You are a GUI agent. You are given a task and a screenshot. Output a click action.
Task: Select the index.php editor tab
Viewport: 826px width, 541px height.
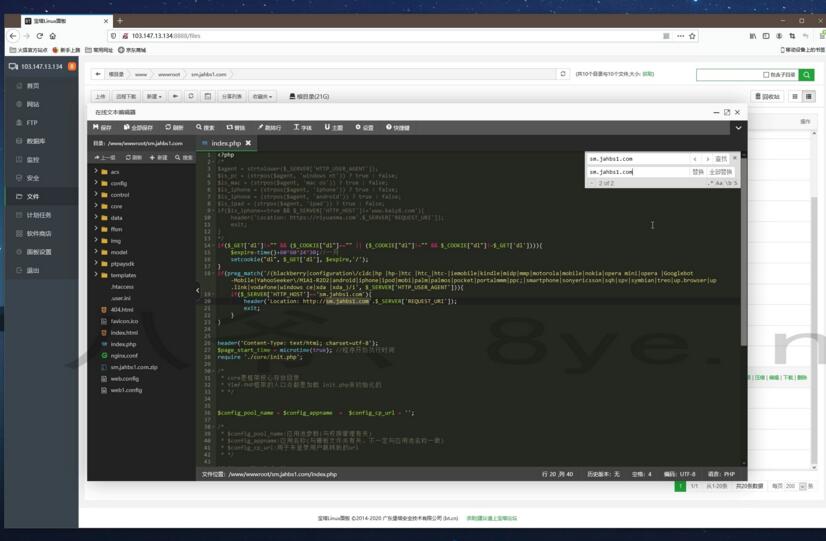[x=225, y=144]
